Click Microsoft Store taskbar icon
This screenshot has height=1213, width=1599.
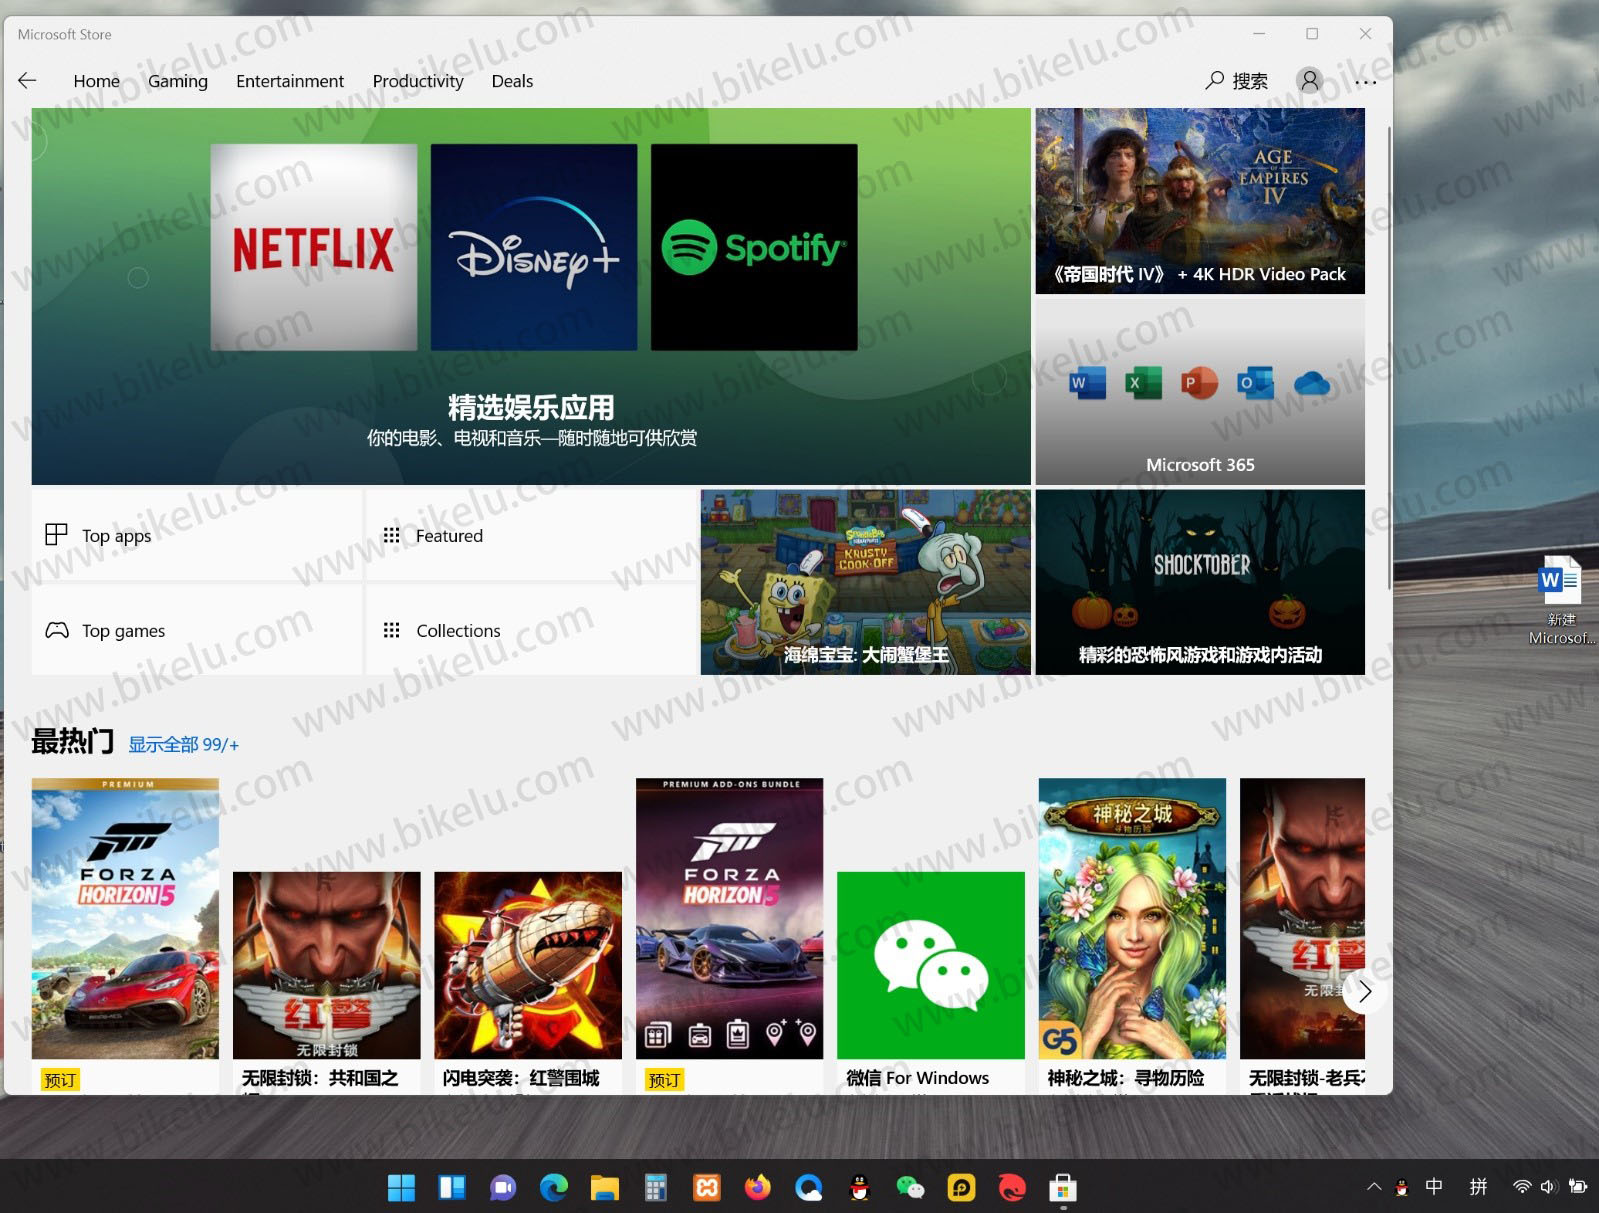point(1063,1187)
